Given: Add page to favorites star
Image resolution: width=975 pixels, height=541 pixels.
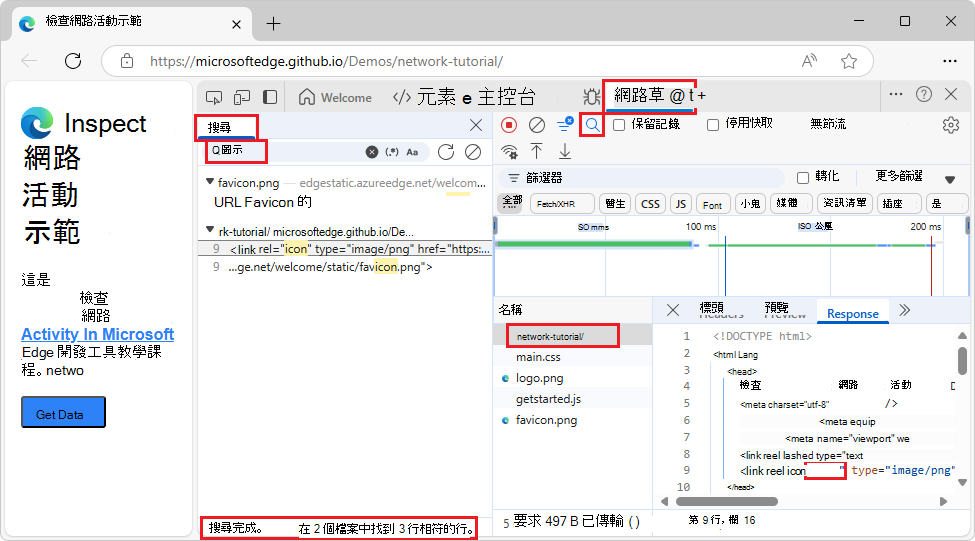Looking at the screenshot, I should (x=849, y=61).
